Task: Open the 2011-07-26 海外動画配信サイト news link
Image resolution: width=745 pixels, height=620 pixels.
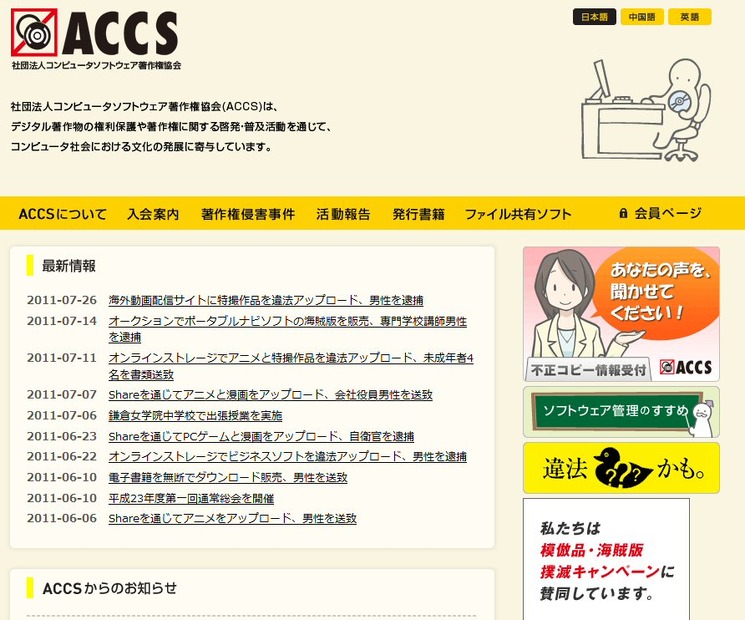Action: point(265,300)
